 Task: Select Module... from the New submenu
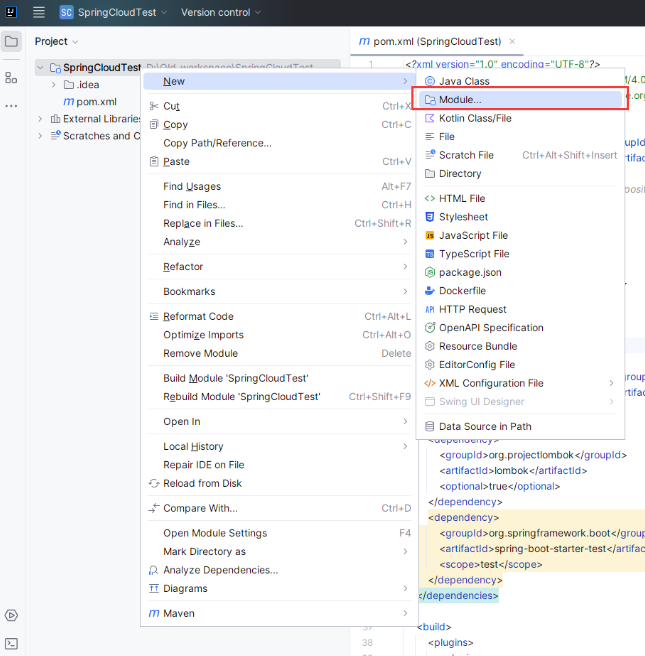tap(460, 100)
